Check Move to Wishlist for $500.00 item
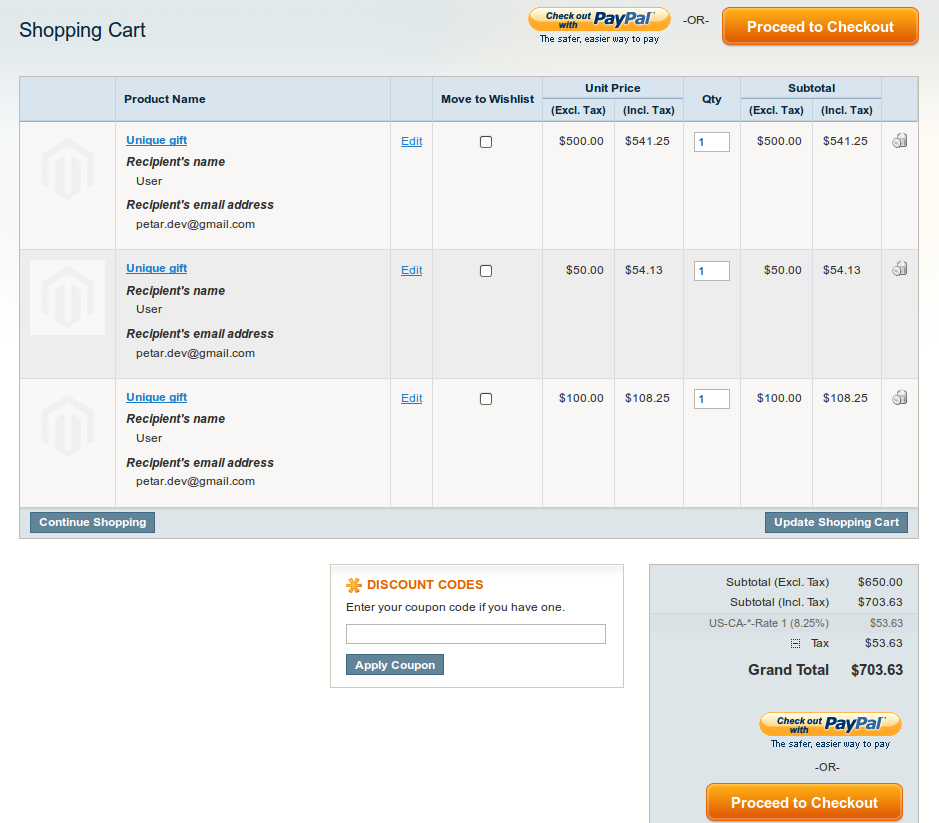Screen dimensions: 939x823 (486, 142)
